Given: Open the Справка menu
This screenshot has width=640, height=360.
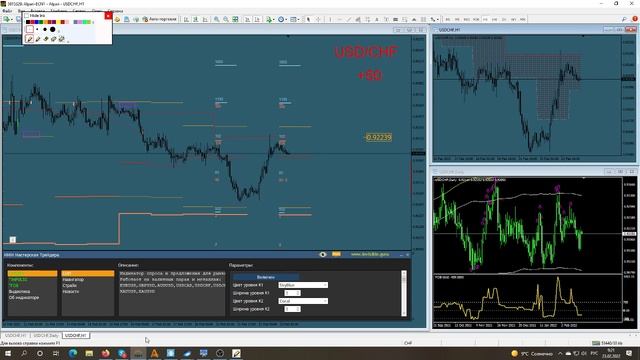Looking at the screenshot, I should coord(116,11).
